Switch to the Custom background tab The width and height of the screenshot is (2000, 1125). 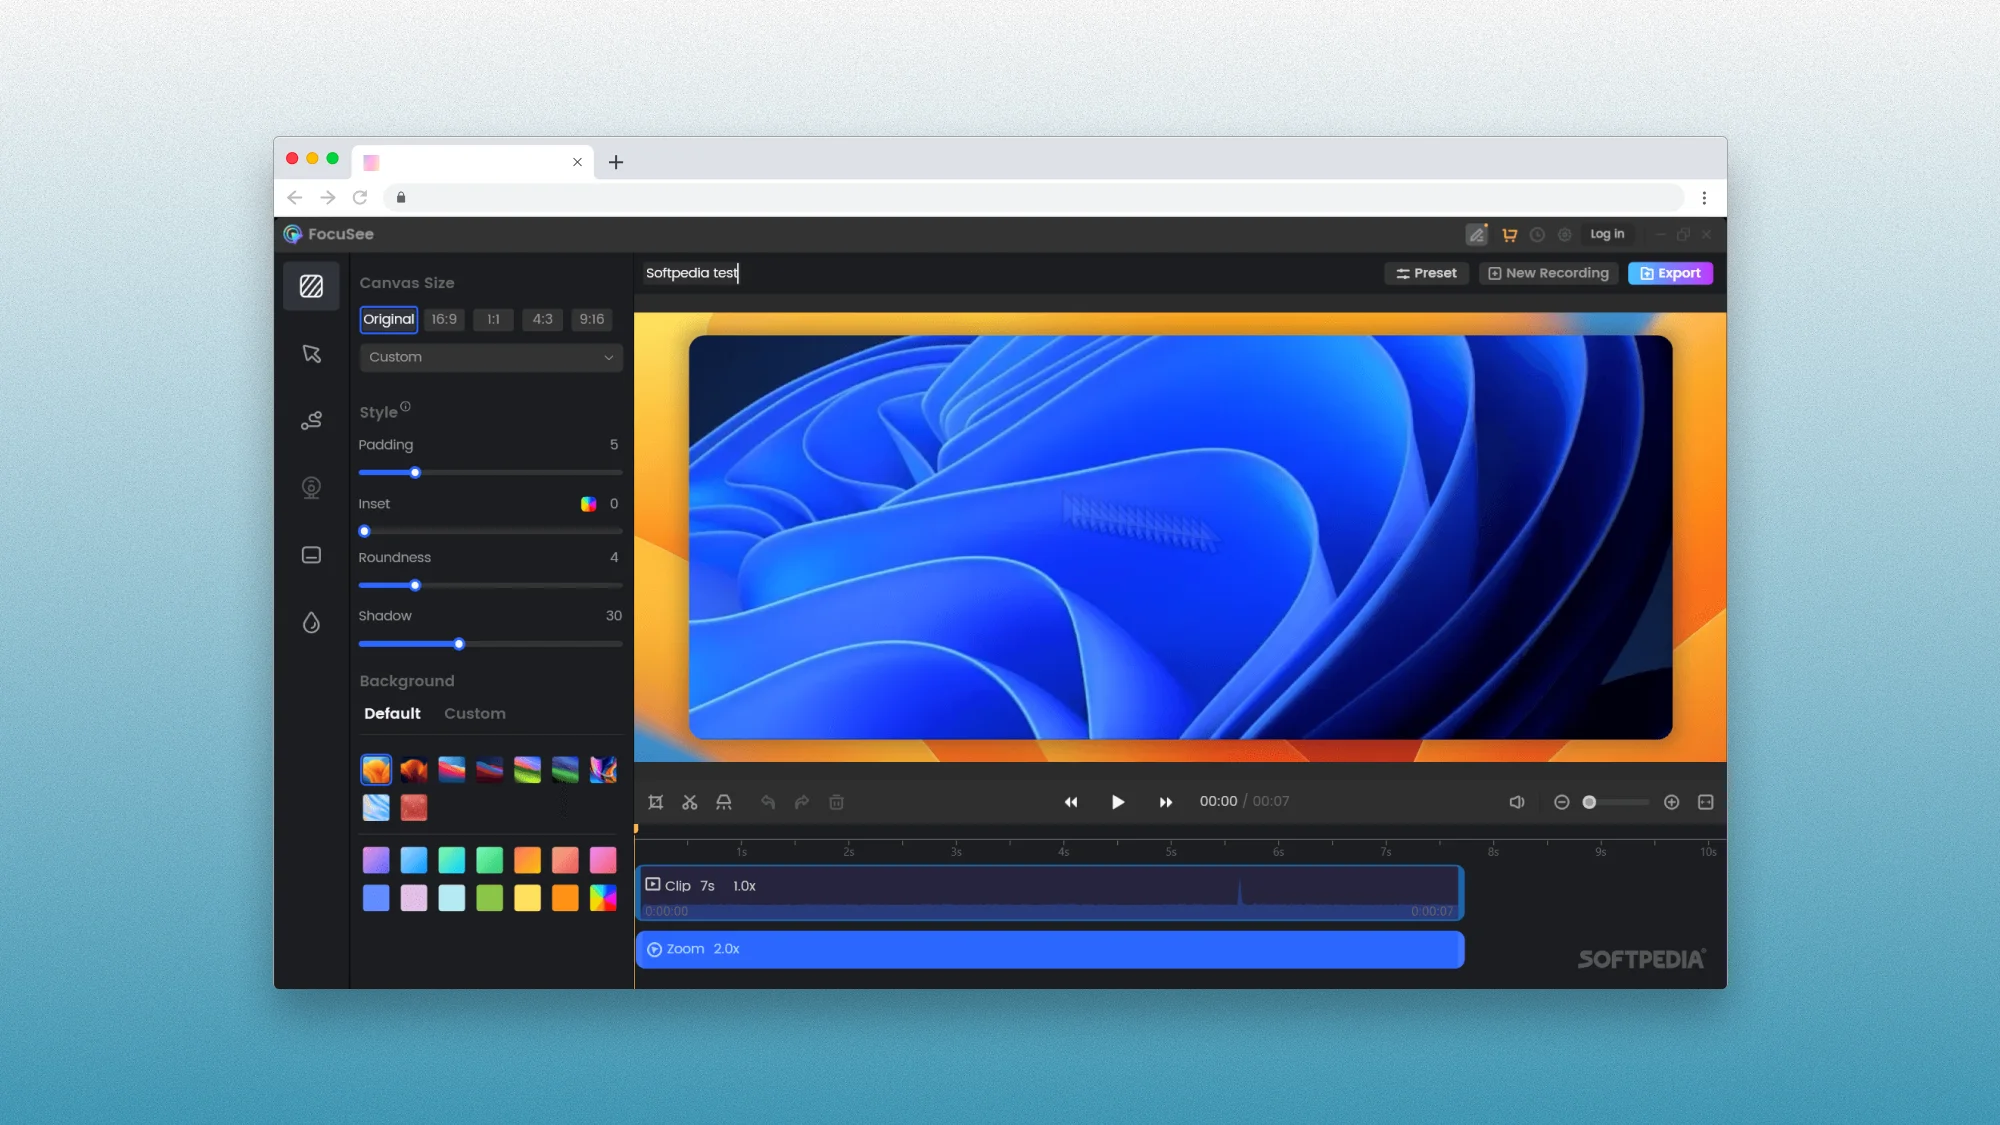(x=474, y=713)
